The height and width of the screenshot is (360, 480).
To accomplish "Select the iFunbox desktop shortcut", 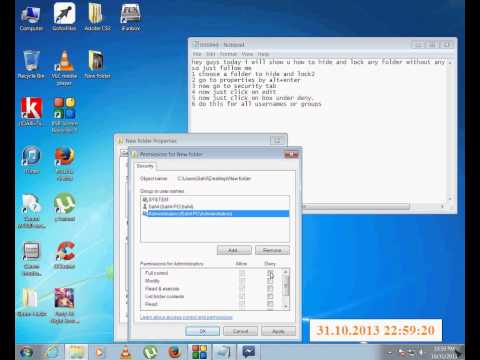I will pyautogui.click(x=131, y=17).
